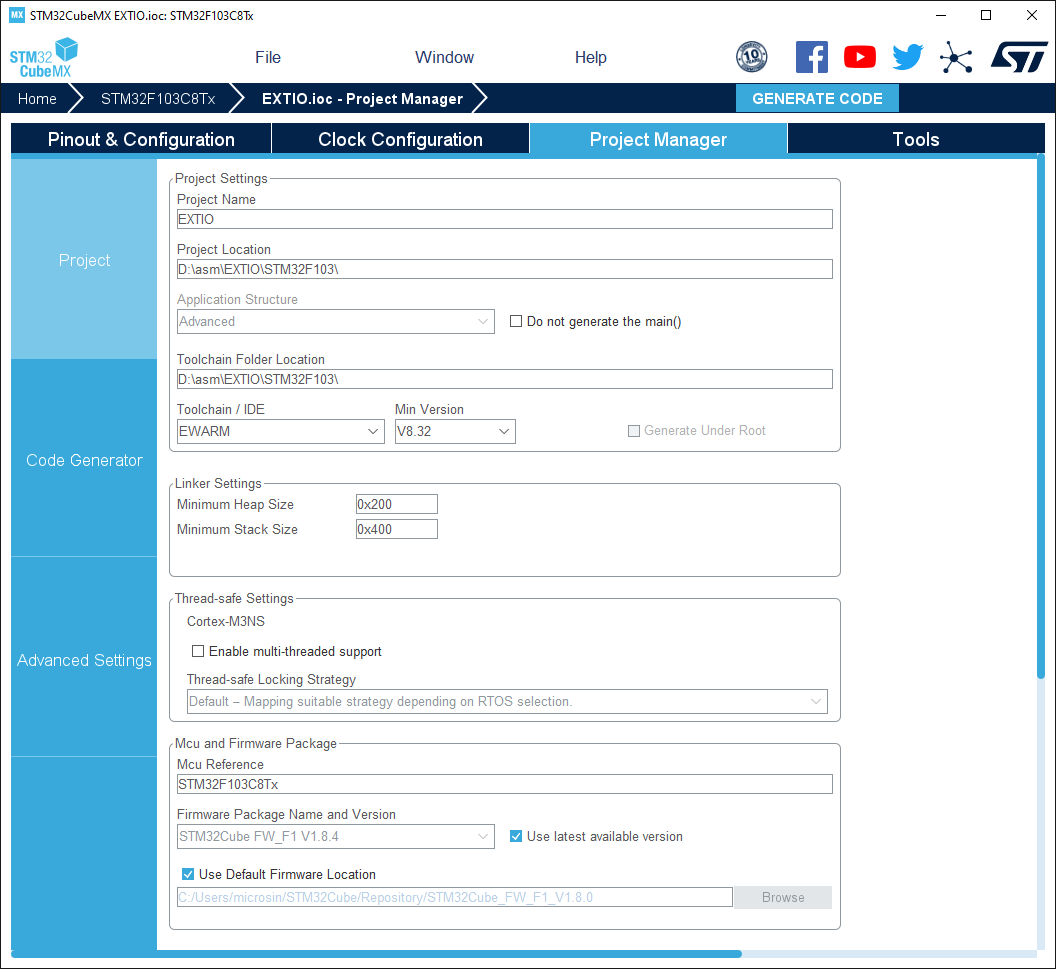1056x969 pixels.
Task: Open the Code Generator side tab
Action: pos(84,460)
